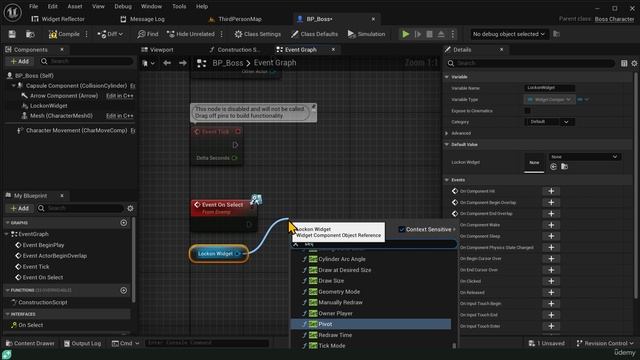The height and width of the screenshot is (360, 640).
Task: Add a new function with plus icon
Action: [x=124, y=291]
